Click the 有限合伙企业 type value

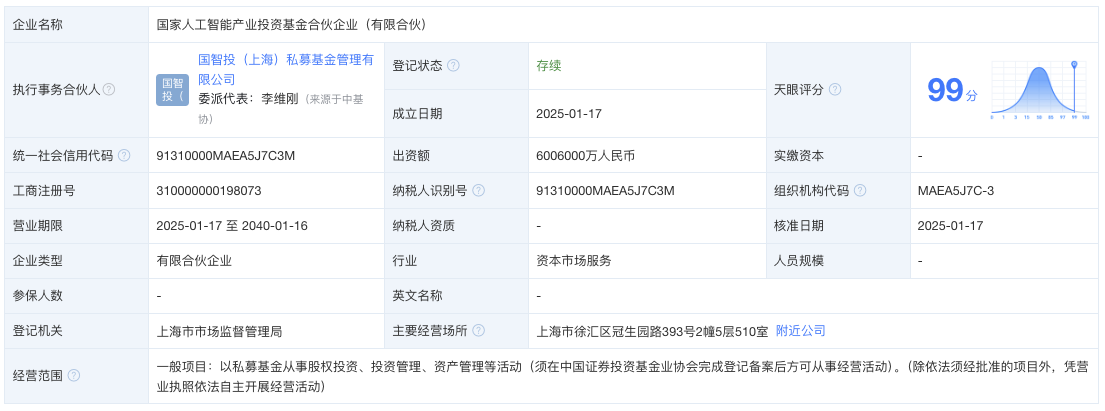click(x=194, y=261)
